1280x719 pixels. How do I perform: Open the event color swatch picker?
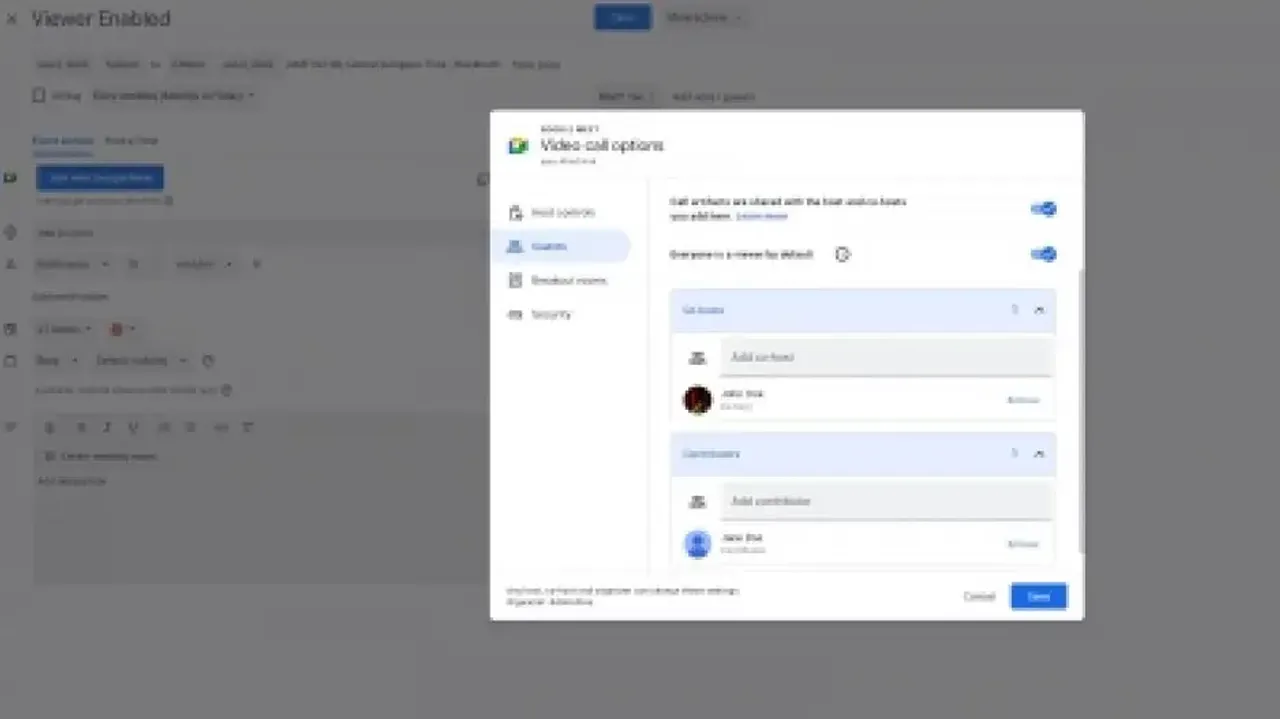118,328
